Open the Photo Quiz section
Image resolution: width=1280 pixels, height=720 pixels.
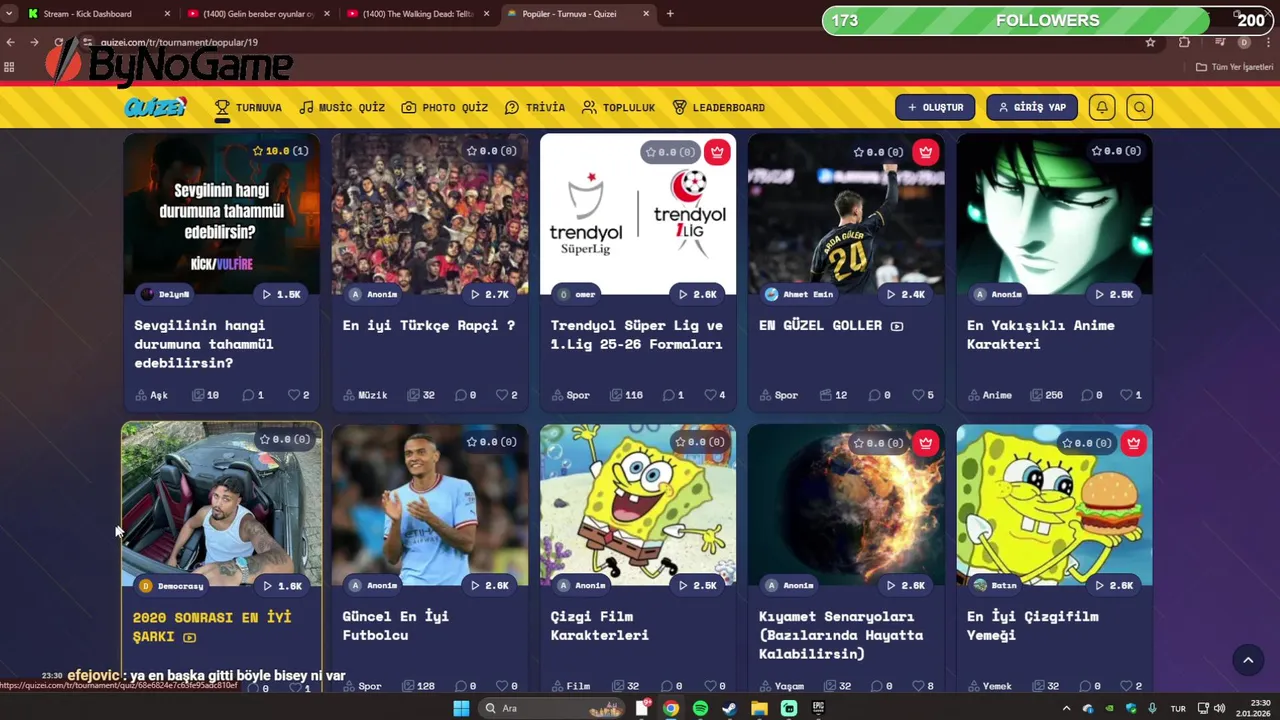pos(445,107)
